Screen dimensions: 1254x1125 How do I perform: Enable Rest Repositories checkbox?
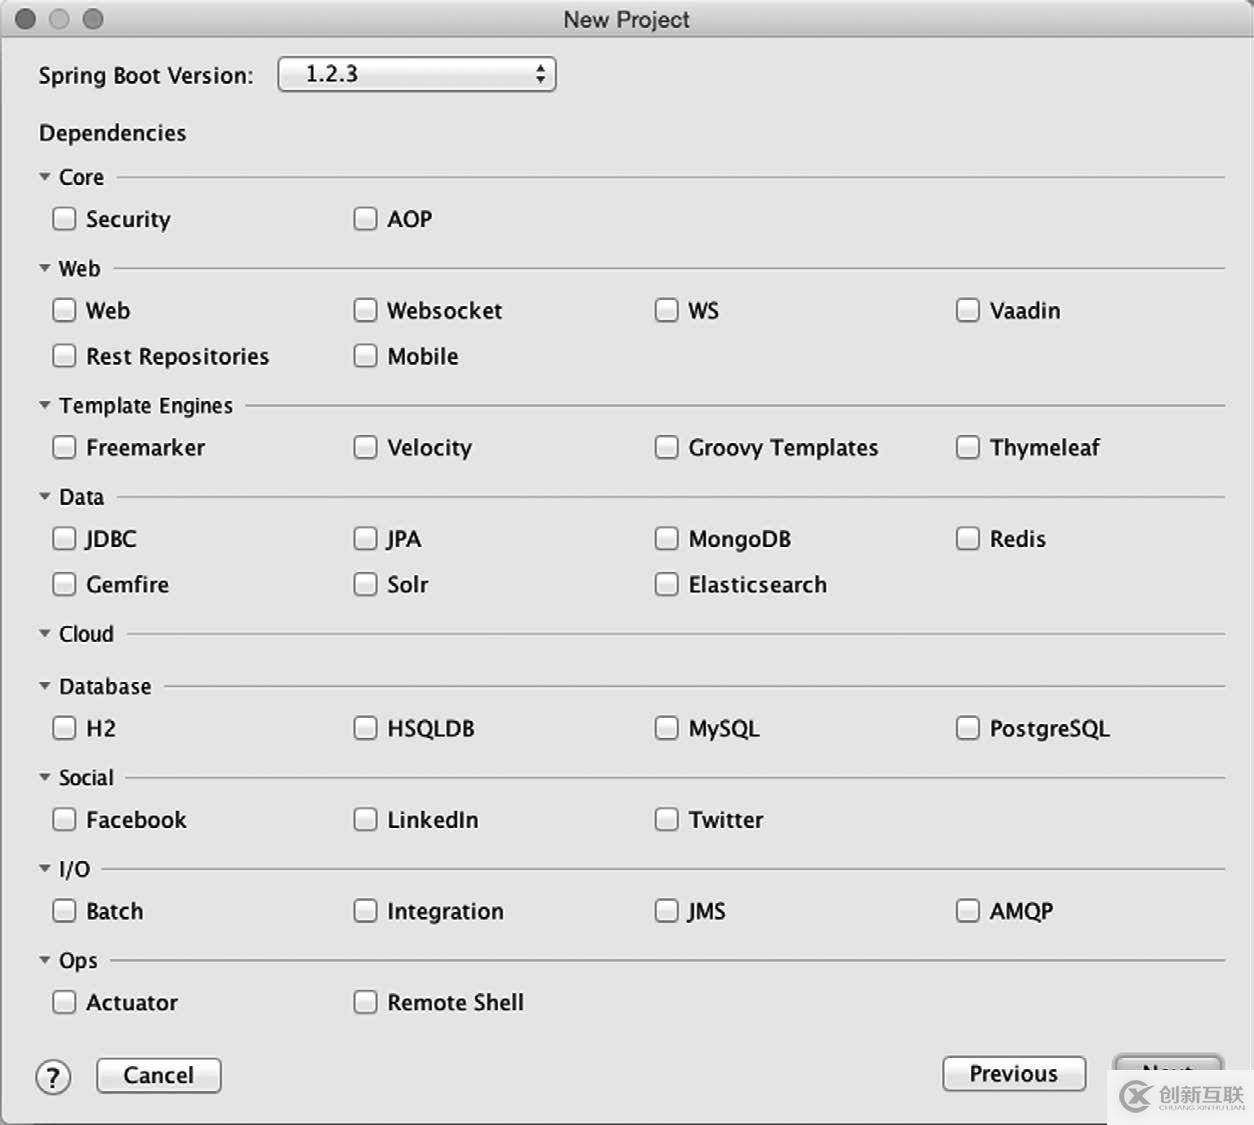64,356
